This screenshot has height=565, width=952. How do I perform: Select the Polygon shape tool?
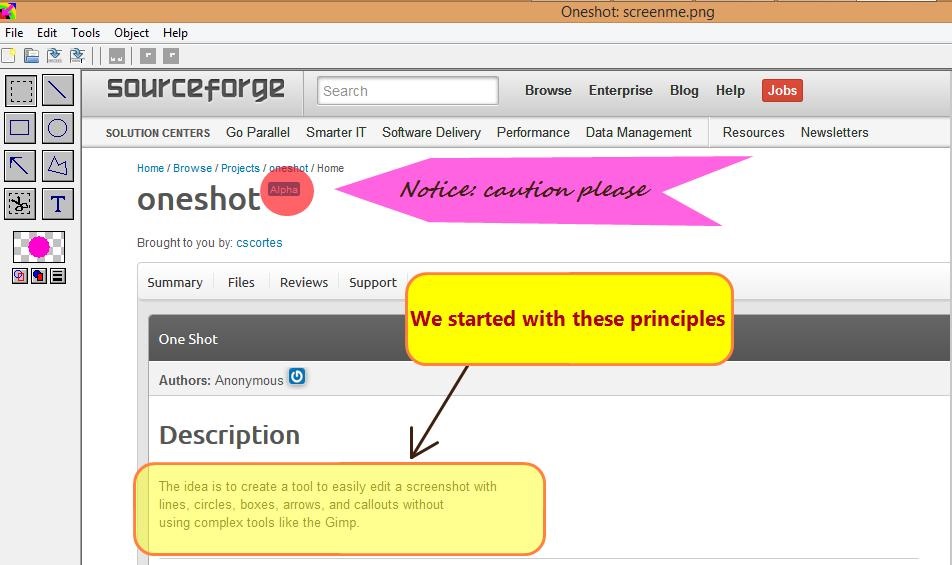58,166
